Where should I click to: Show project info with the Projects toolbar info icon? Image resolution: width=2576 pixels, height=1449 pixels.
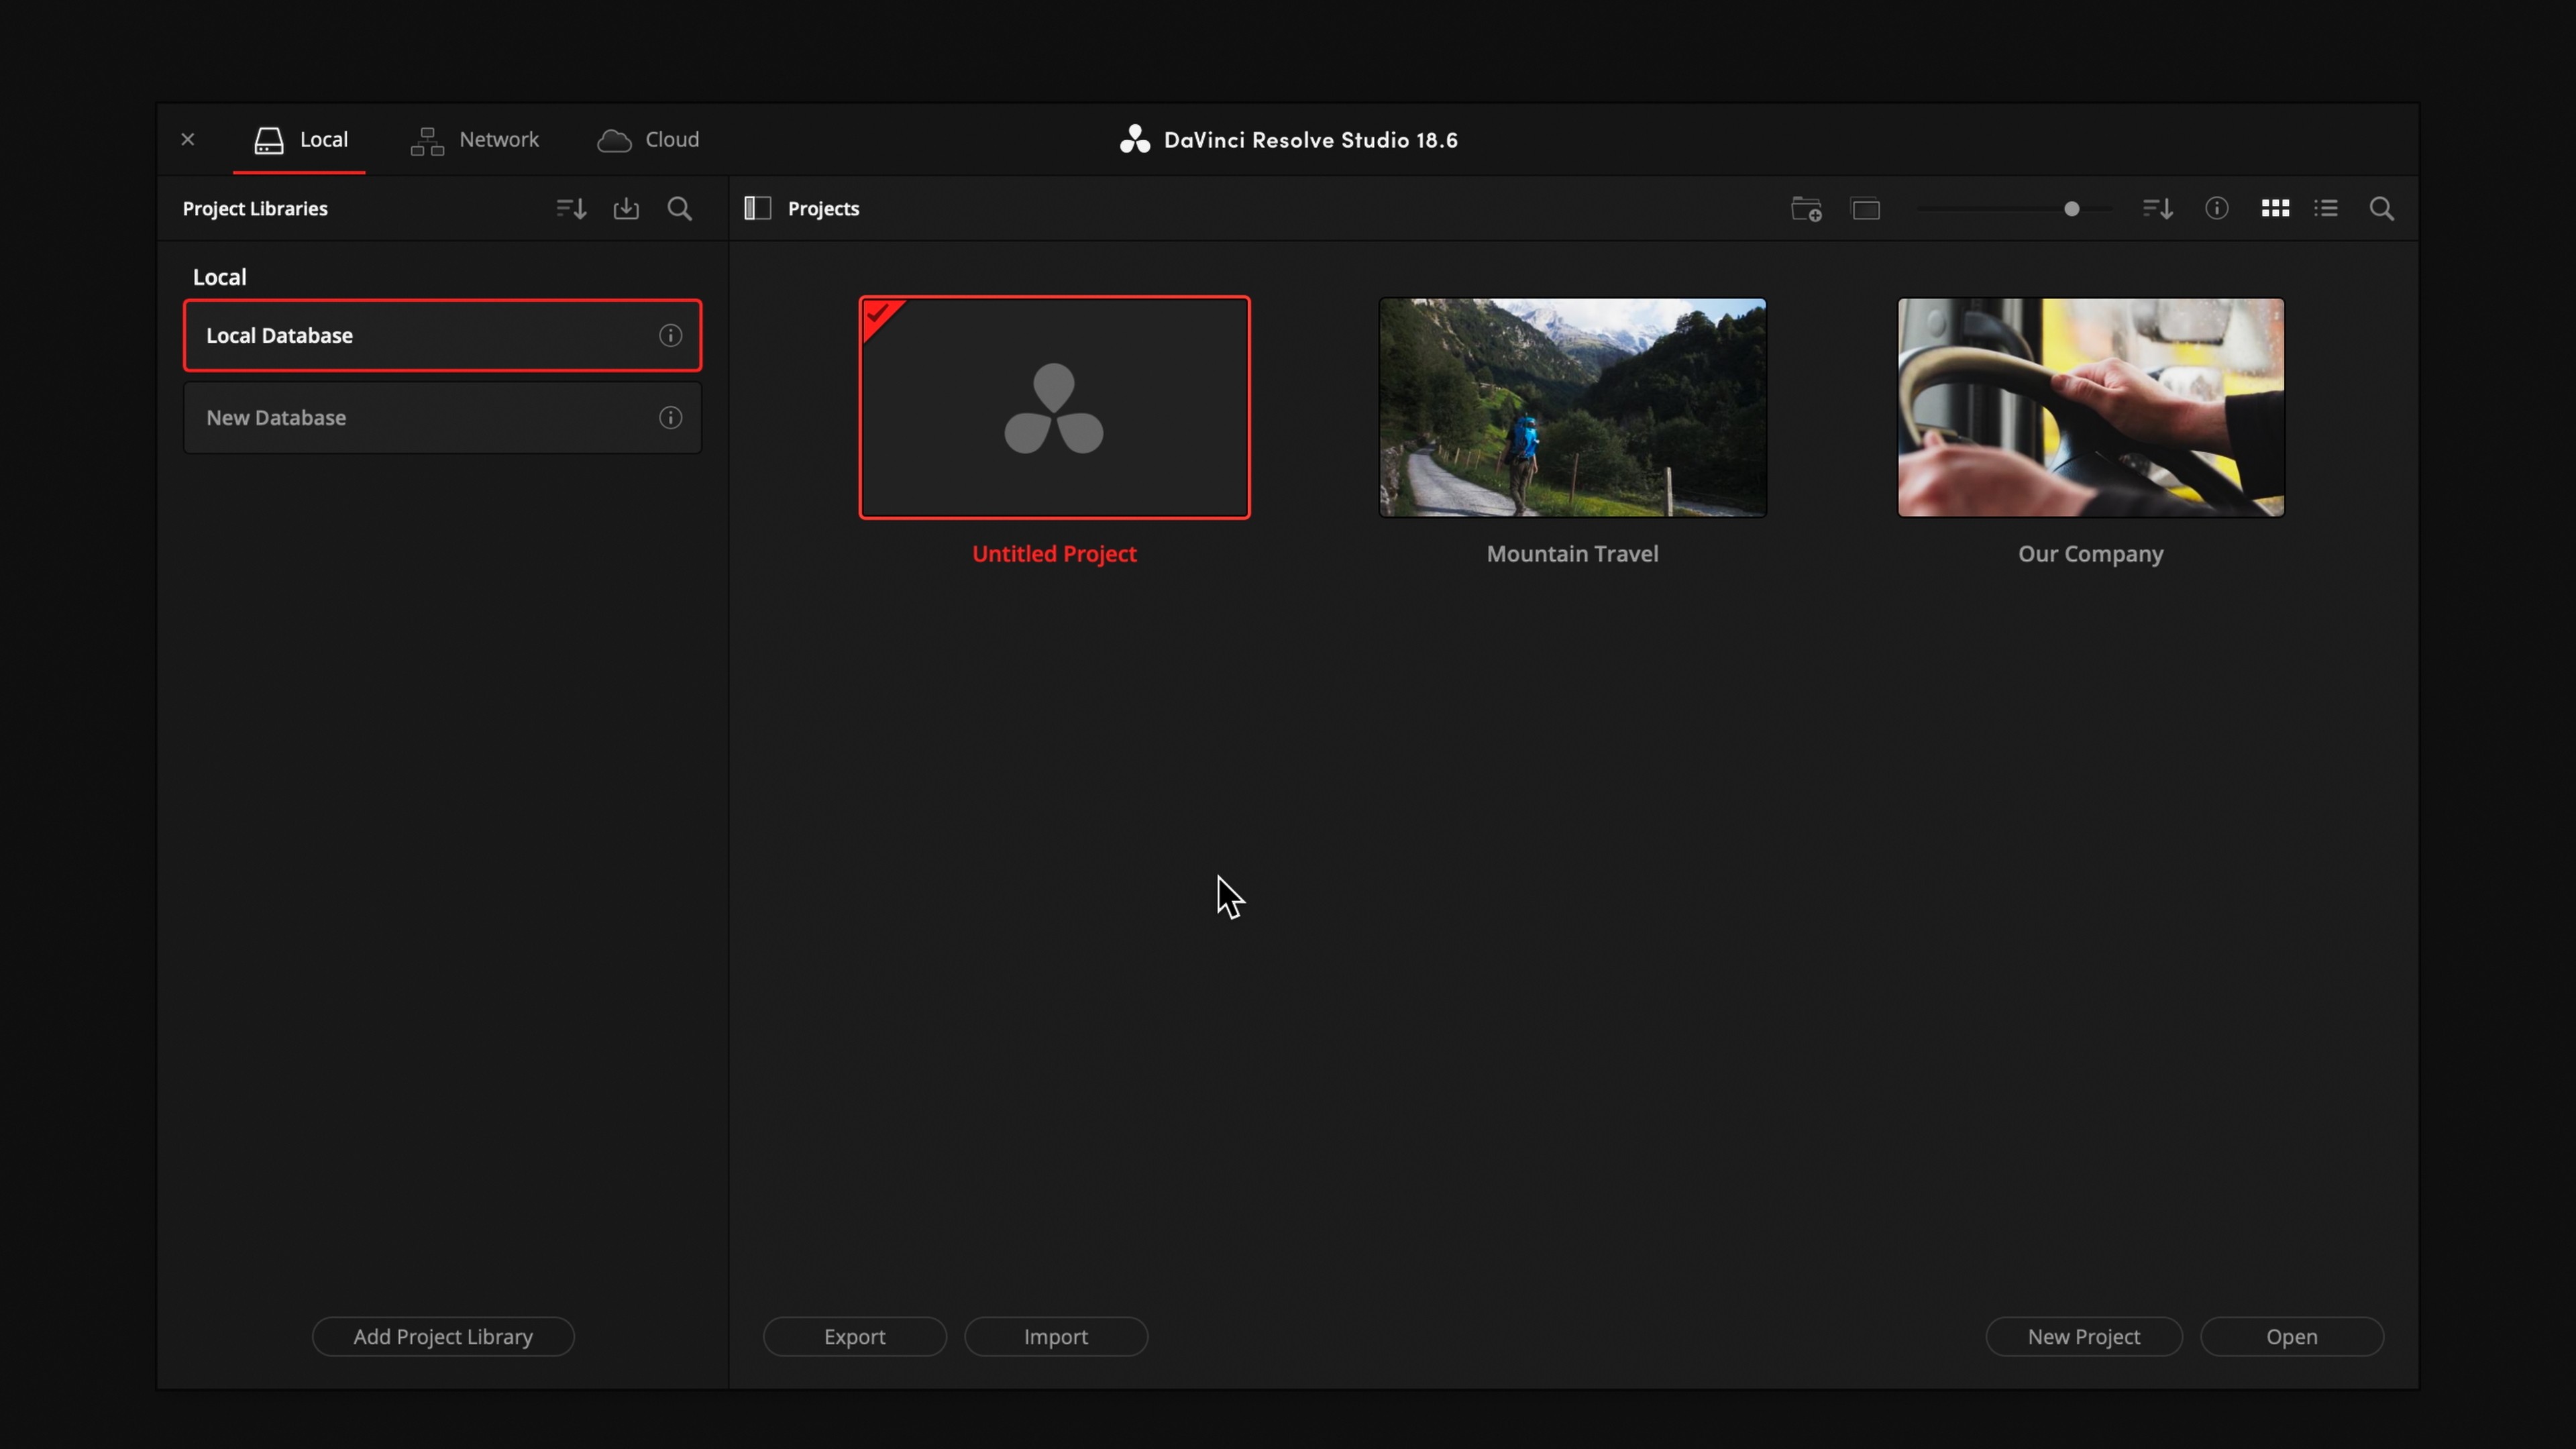2217,208
